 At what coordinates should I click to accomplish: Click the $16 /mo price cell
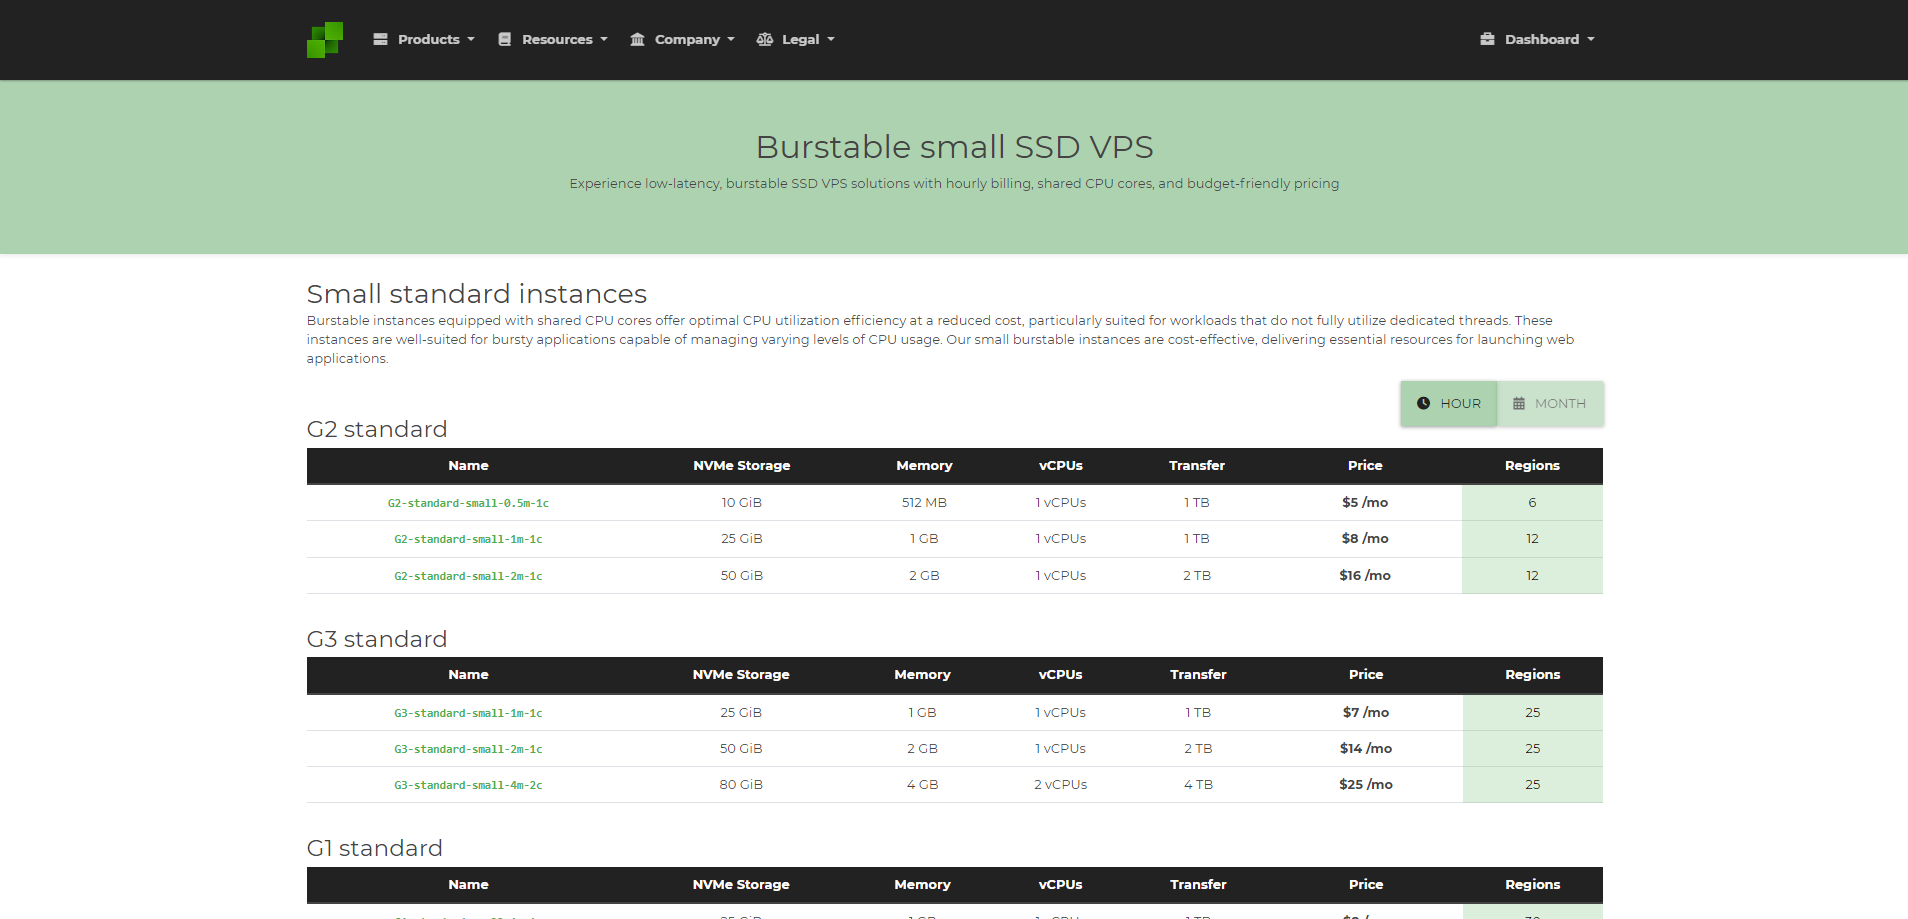click(x=1365, y=575)
